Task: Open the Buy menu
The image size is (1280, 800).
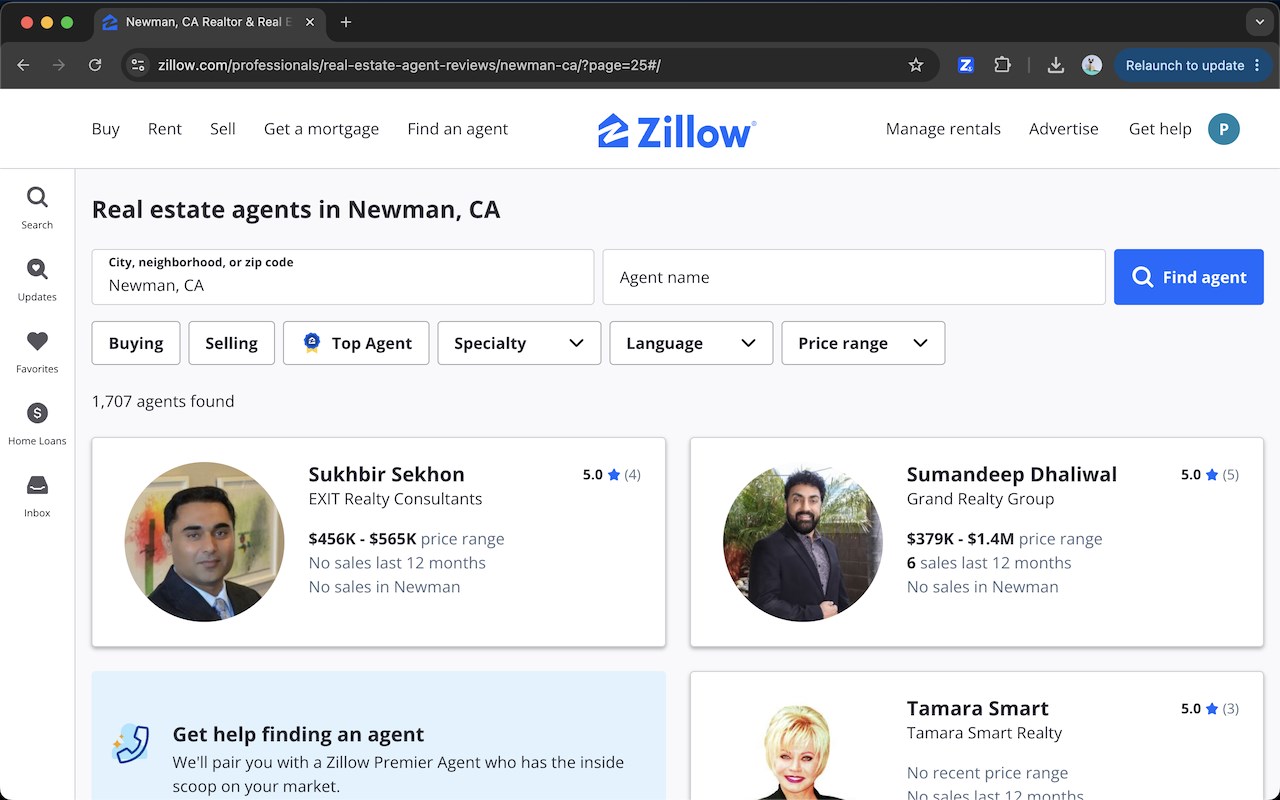Action: 106,129
